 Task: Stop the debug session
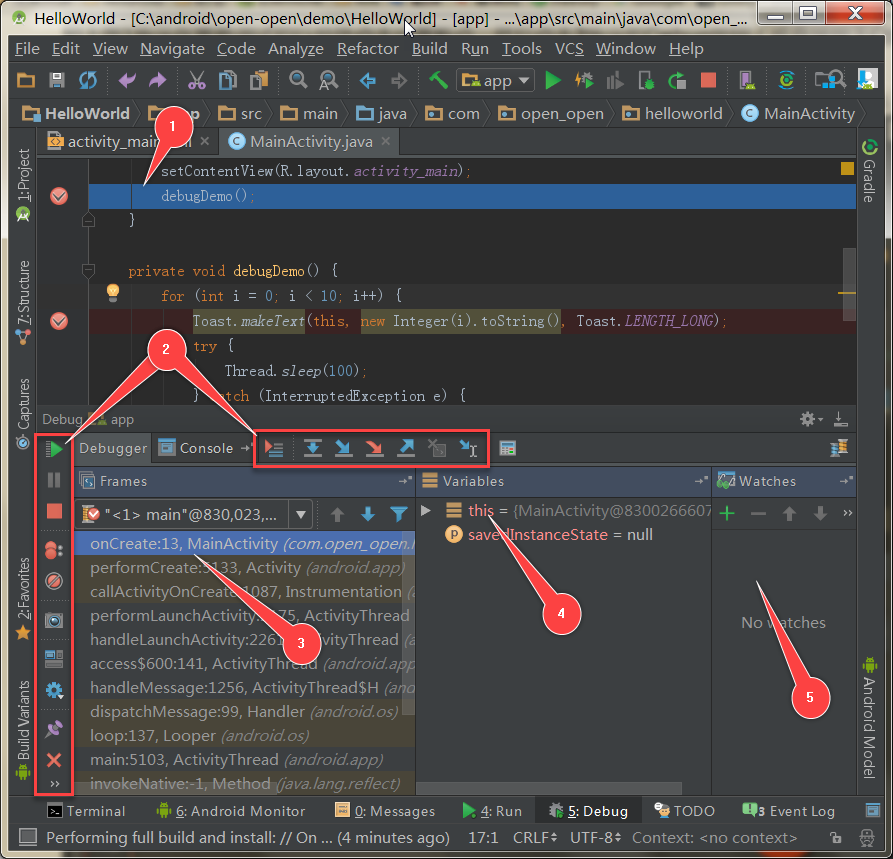pos(55,510)
